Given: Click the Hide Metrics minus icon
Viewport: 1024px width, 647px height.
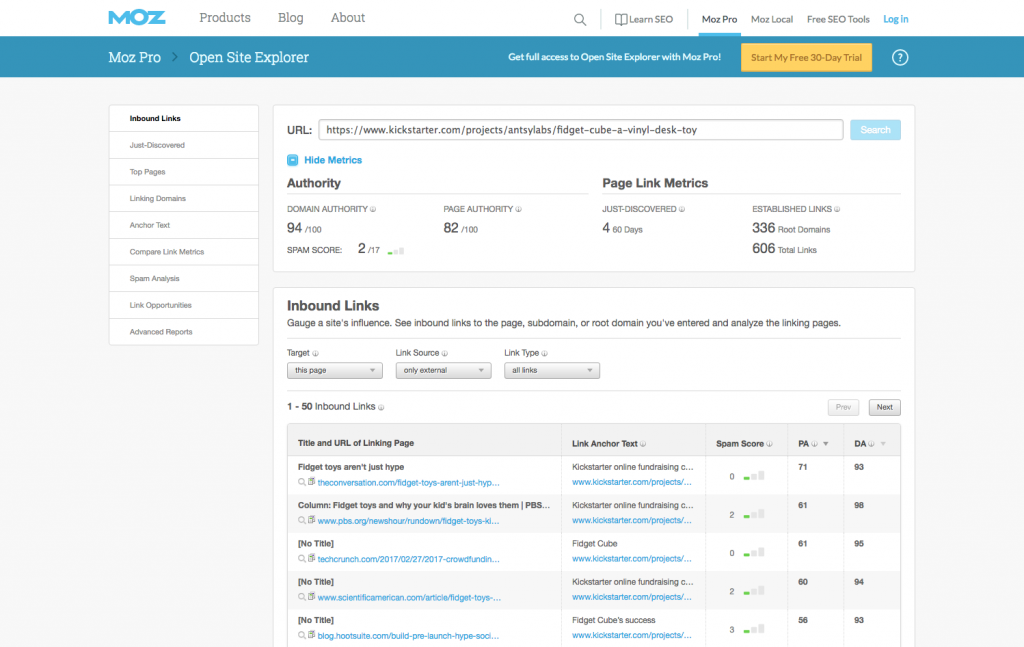Looking at the screenshot, I should point(293,160).
